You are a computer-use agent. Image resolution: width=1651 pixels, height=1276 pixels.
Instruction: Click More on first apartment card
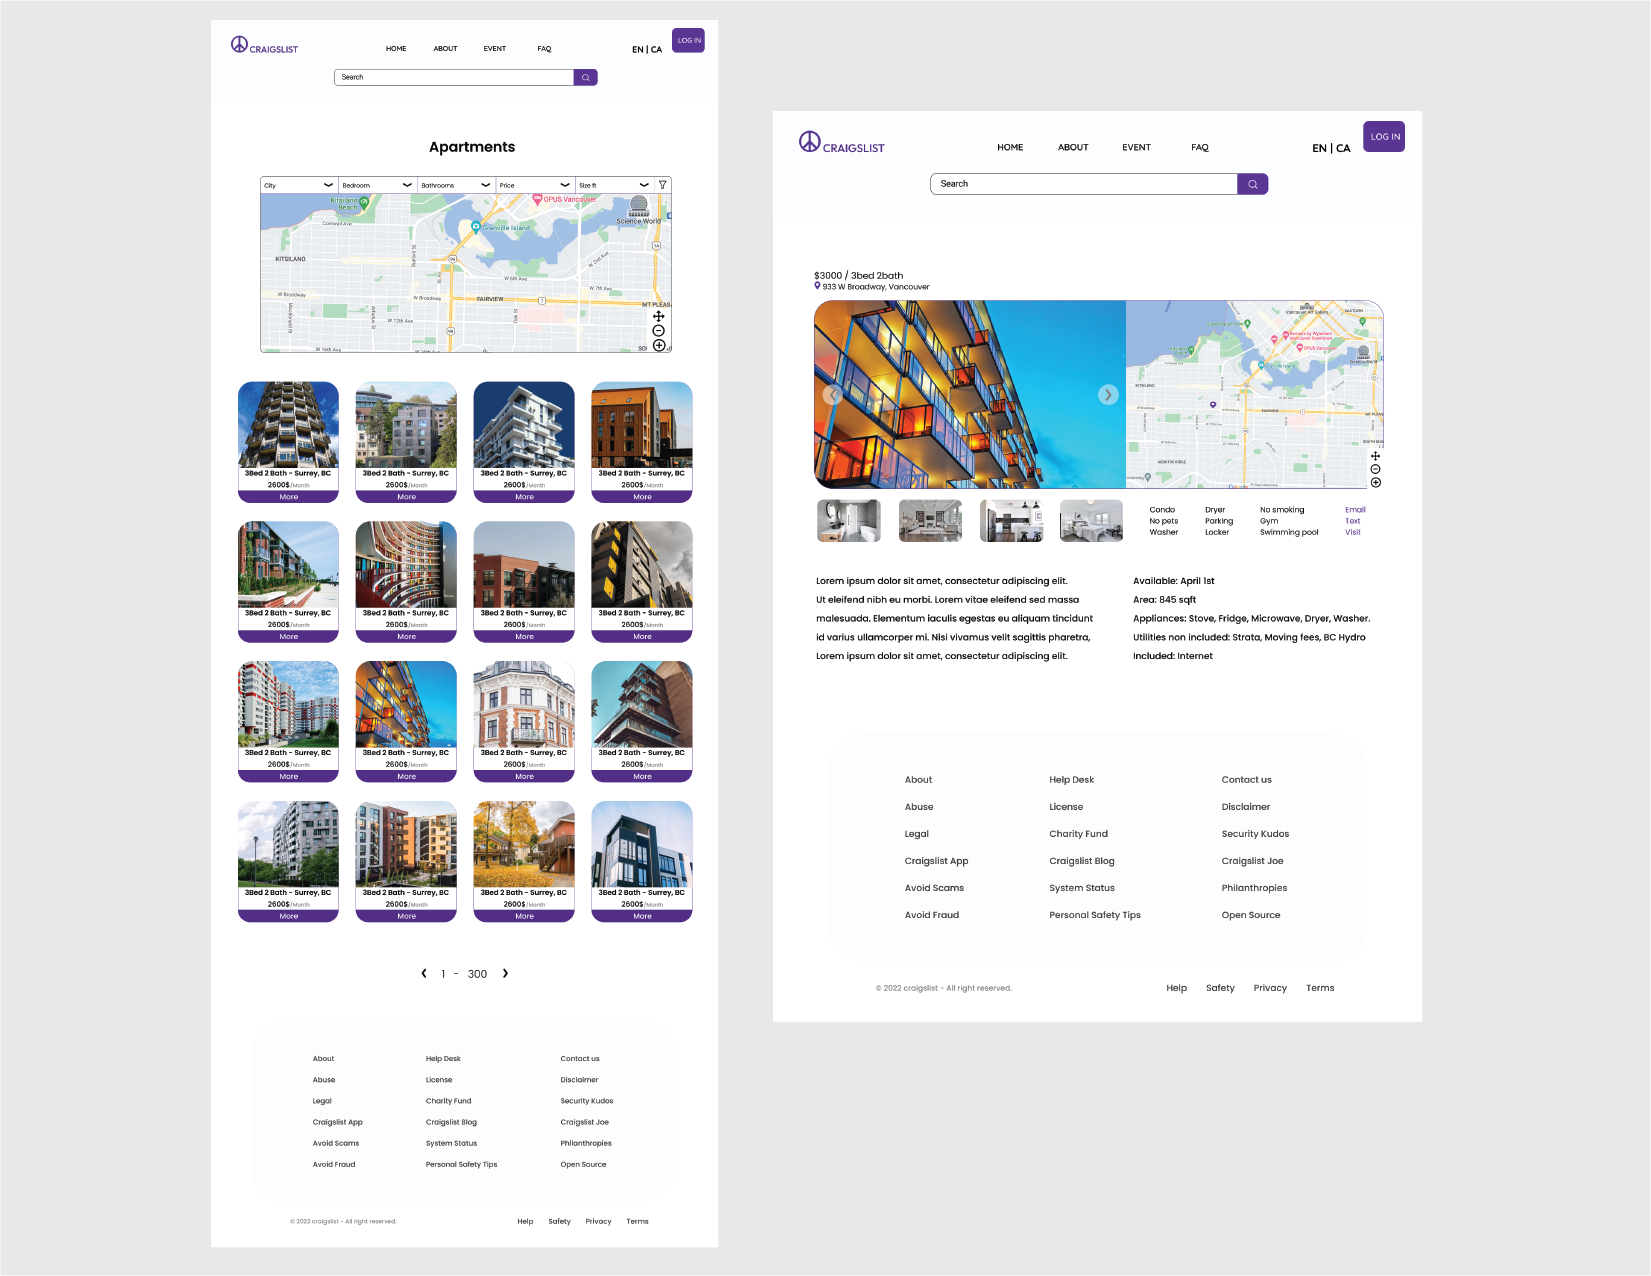coord(289,497)
